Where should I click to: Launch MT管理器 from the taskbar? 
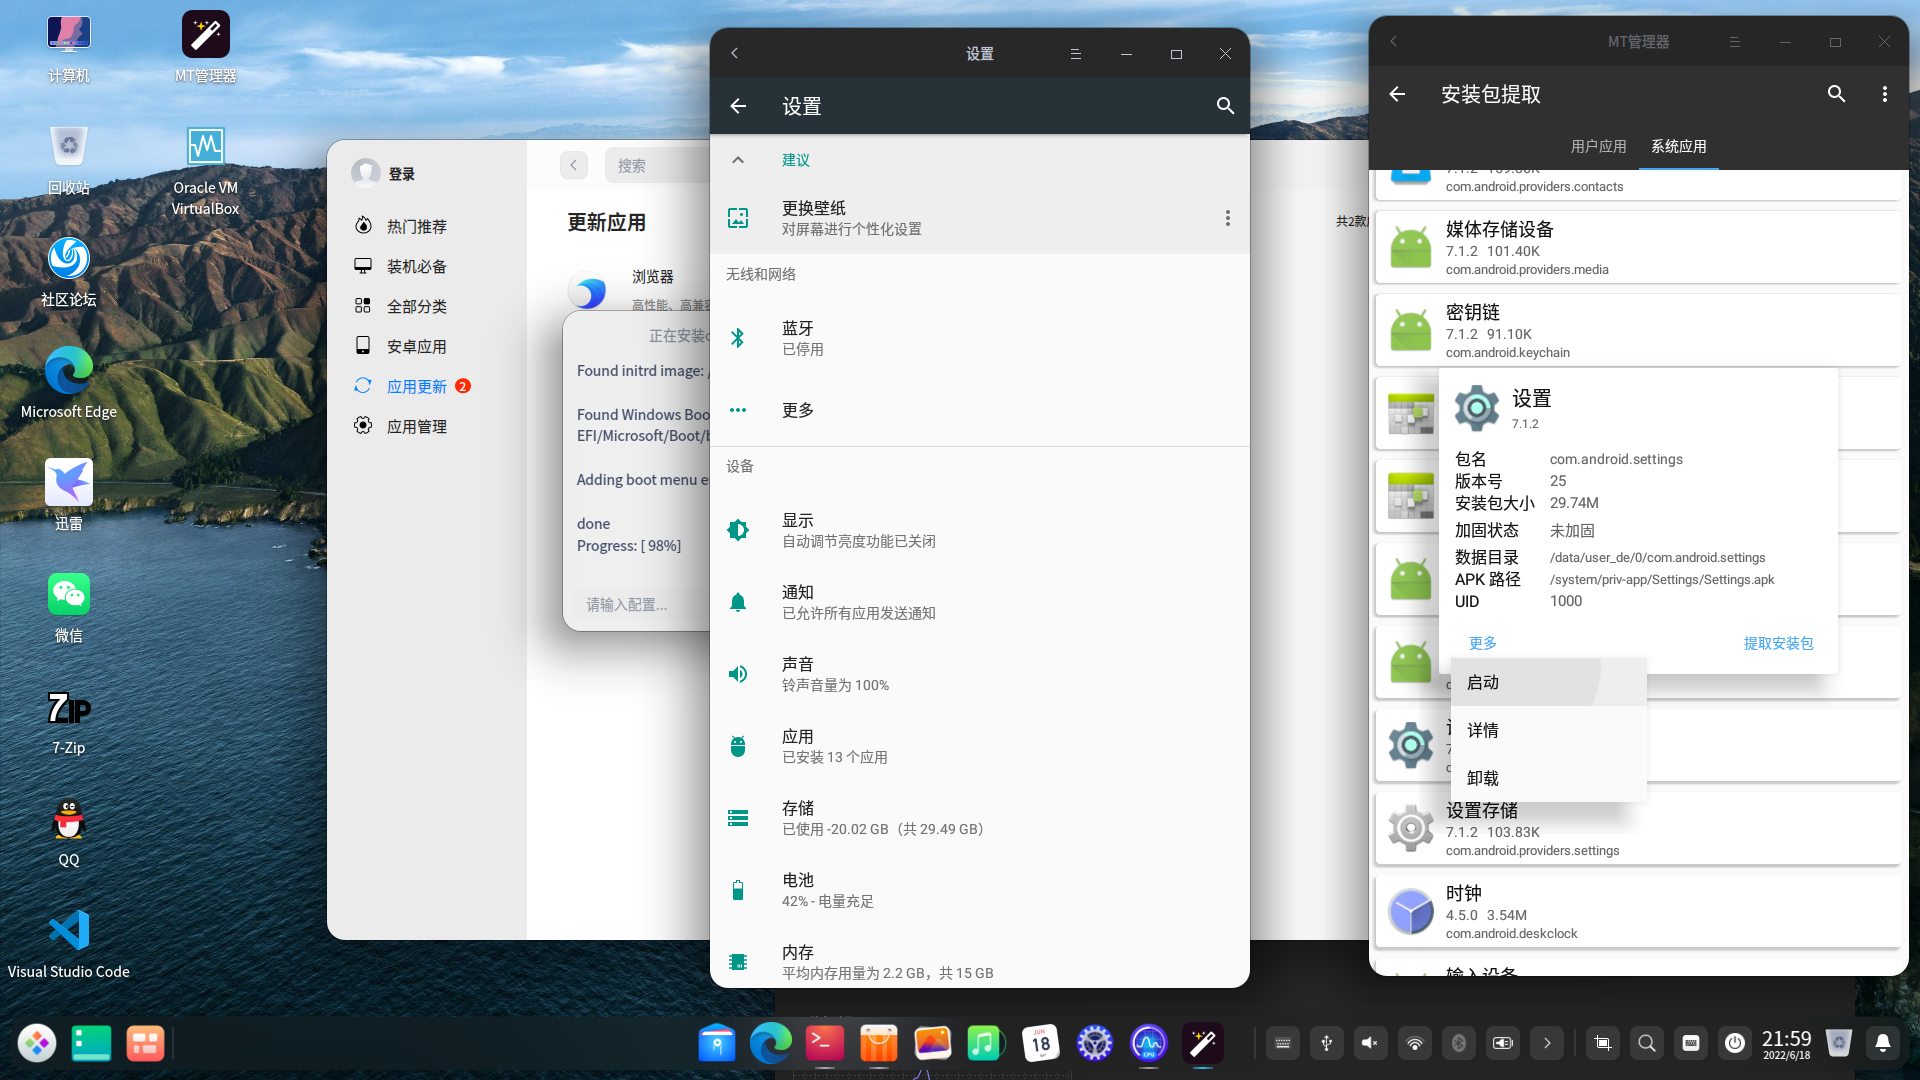tap(1202, 1043)
